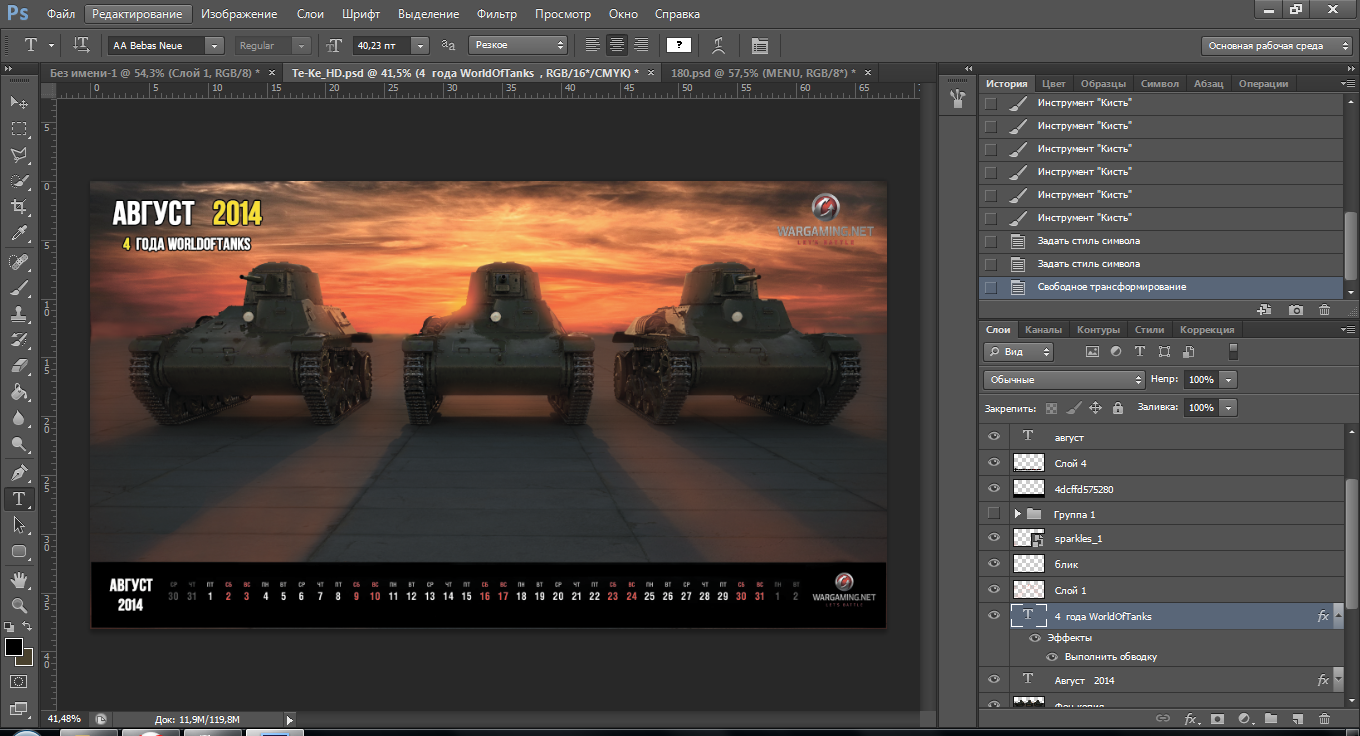Select the 'Слой 4' layer
Image resolution: width=1360 pixels, height=736 pixels.
pos(1070,463)
